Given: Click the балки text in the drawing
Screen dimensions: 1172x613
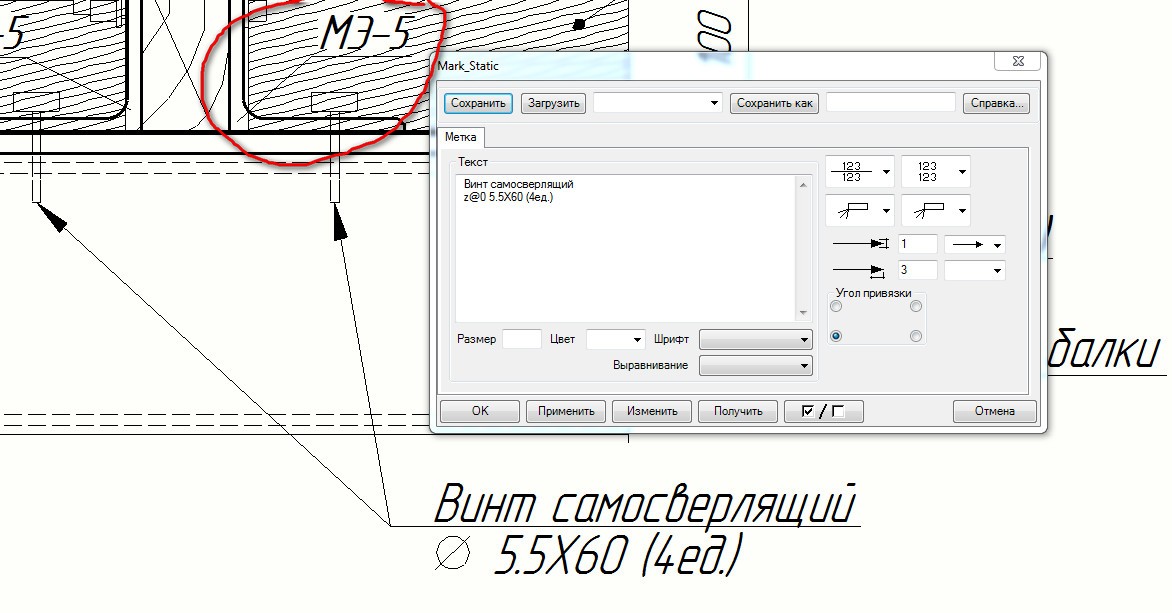Looking at the screenshot, I should [x=1102, y=350].
